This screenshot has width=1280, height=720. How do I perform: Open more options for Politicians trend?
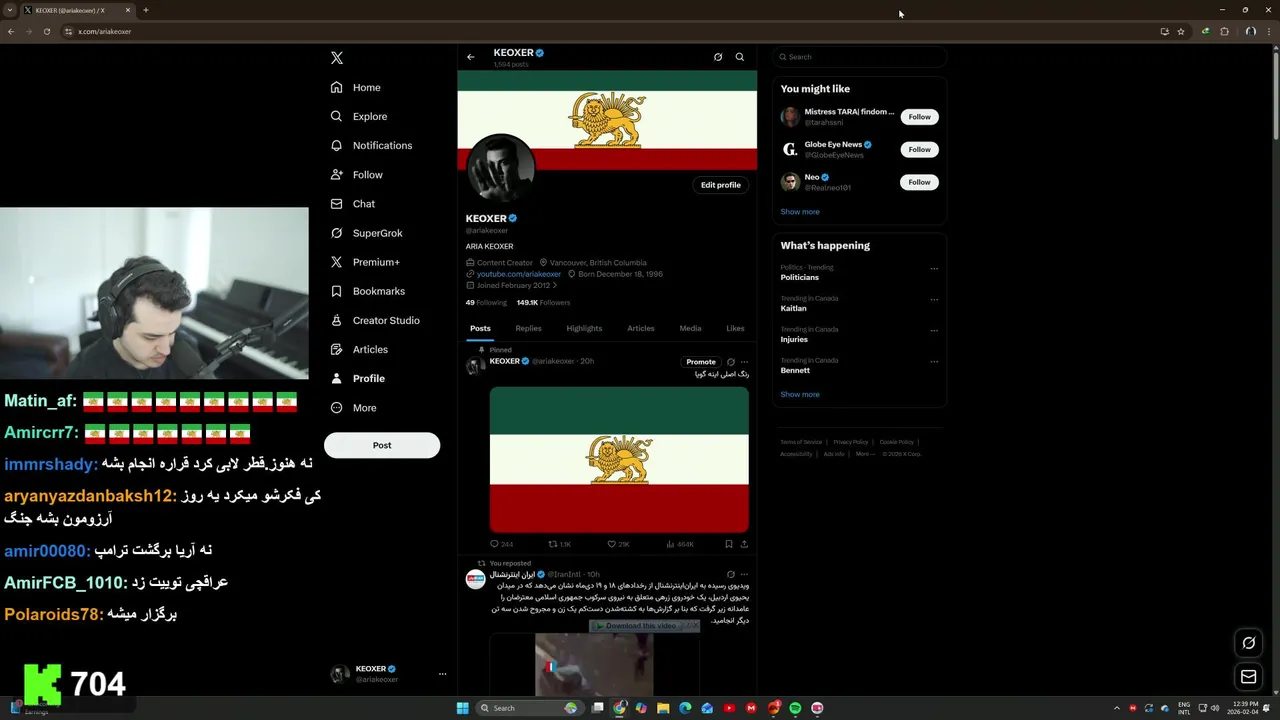(934, 268)
